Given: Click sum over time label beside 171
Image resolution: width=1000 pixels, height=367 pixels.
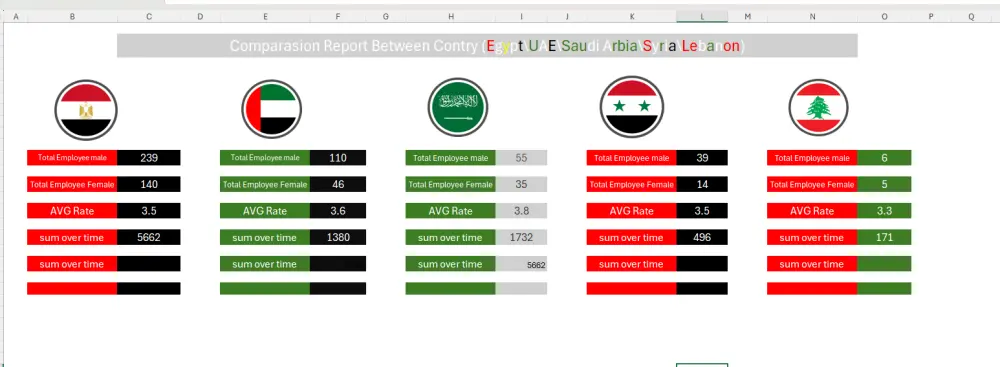Looking at the screenshot, I should click(x=812, y=237).
